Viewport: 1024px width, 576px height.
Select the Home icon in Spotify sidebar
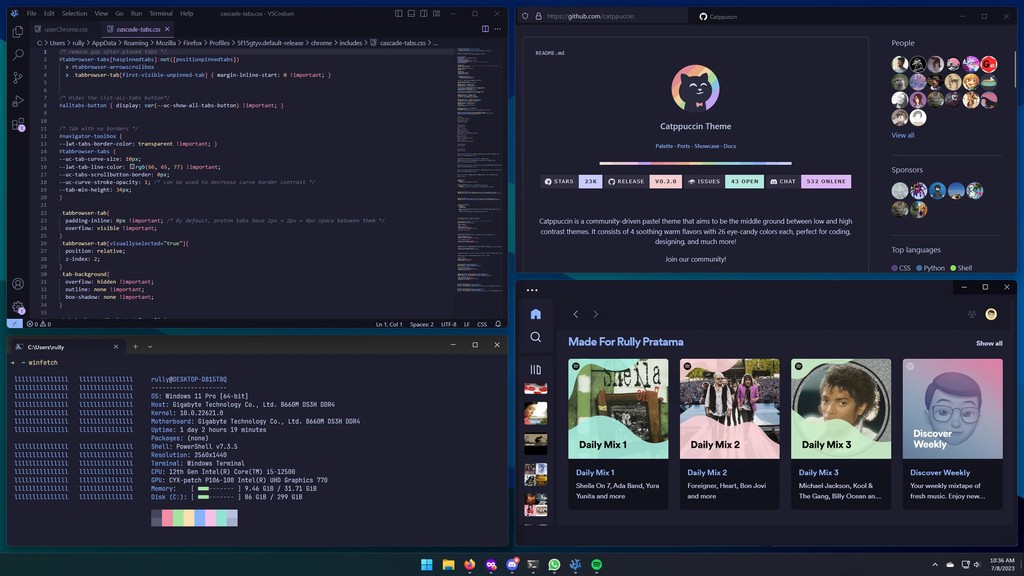tap(535, 314)
